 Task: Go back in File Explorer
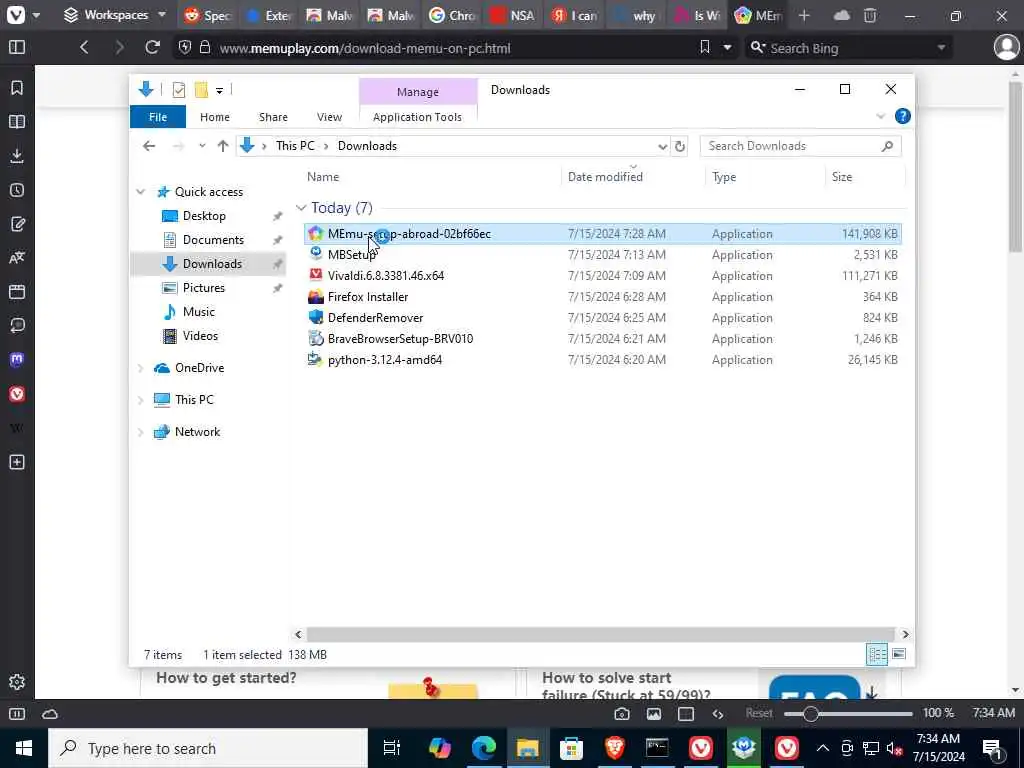click(x=149, y=146)
